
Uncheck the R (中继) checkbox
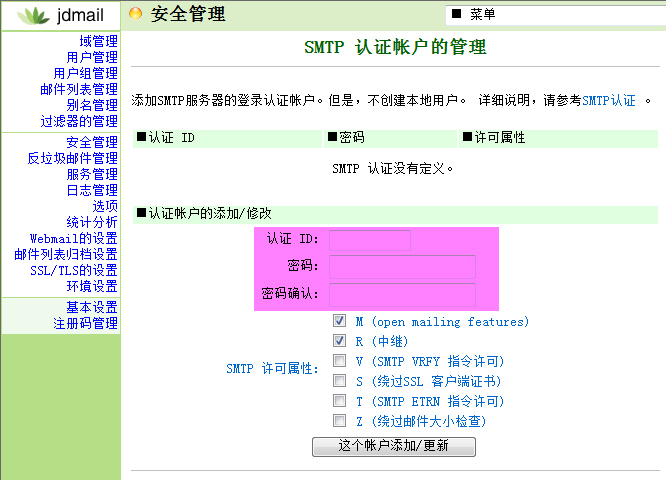click(x=340, y=342)
